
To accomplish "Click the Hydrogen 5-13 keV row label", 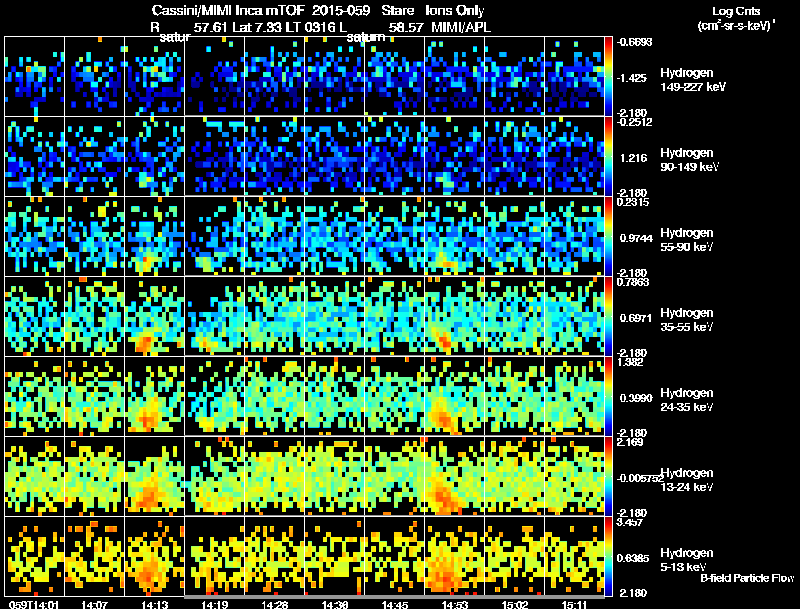I will tap(687, 560).
